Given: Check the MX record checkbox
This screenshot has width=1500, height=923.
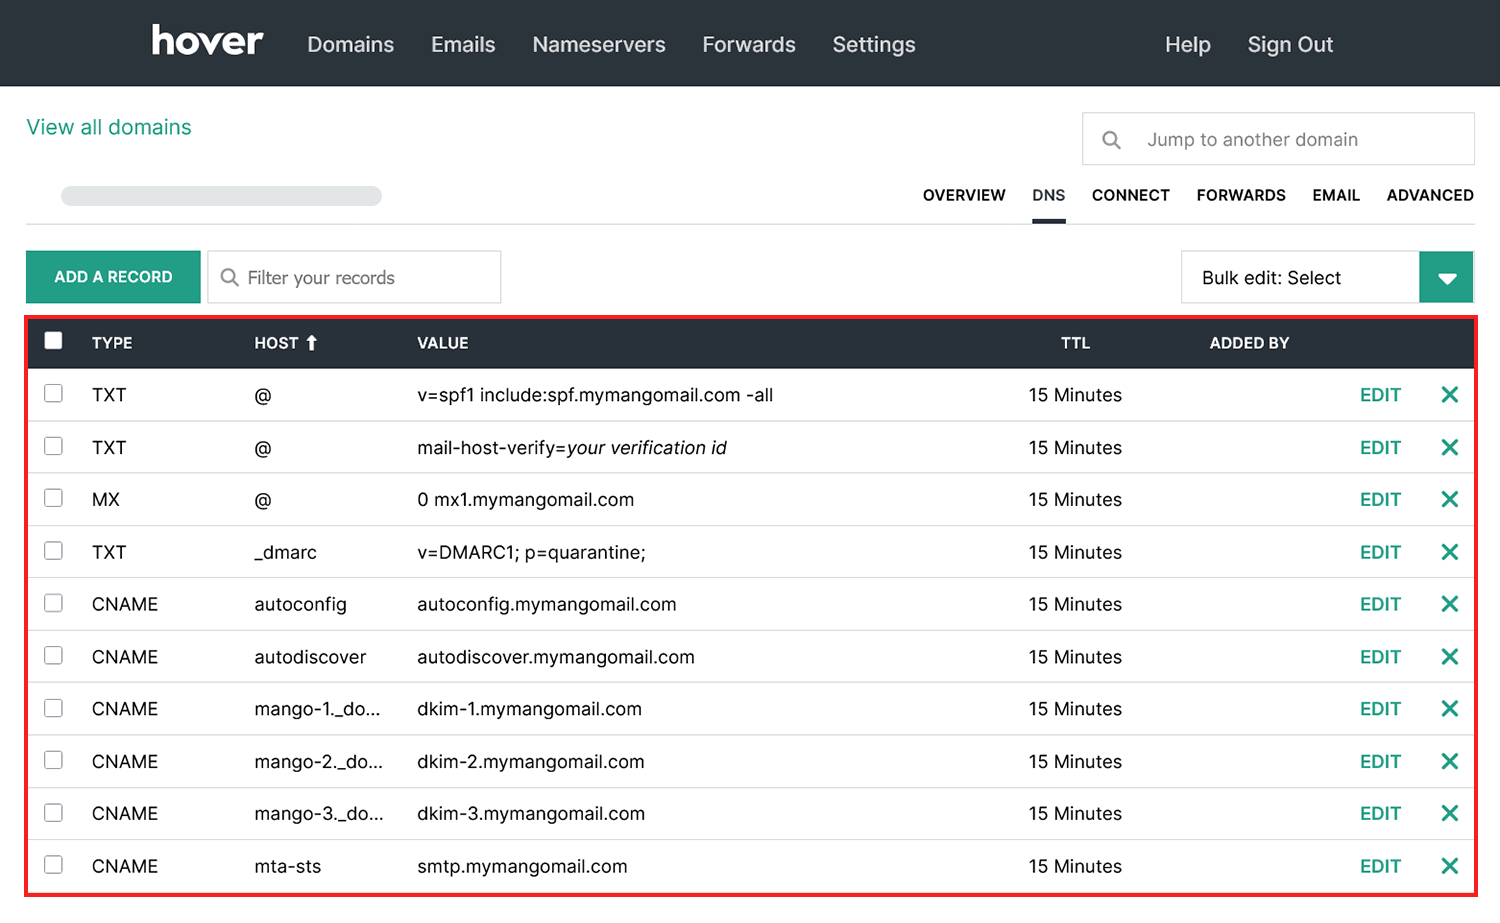Looking at the screenshot, I should (x=54, y=498).
